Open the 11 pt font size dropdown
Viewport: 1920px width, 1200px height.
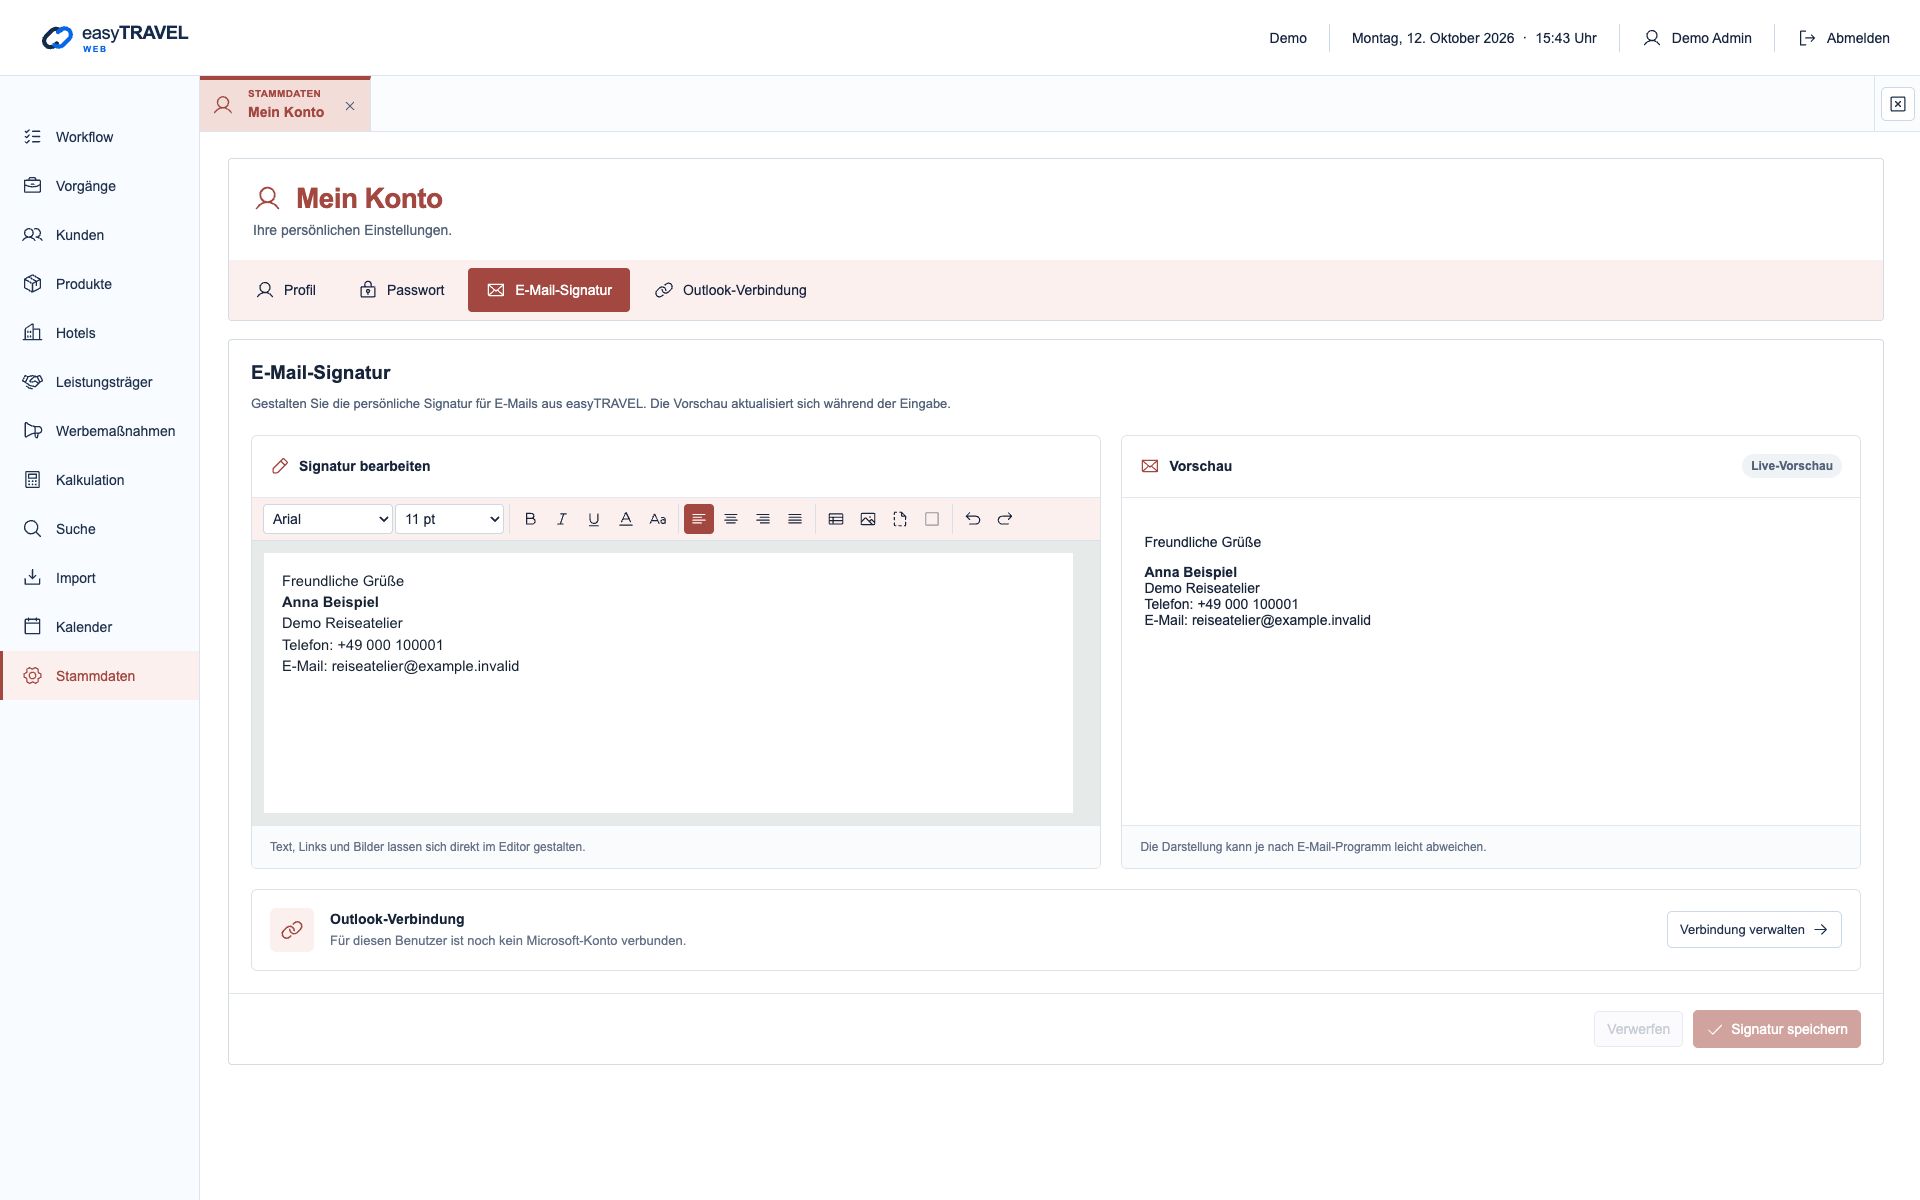pyautogui.click(x=450, y=519)
